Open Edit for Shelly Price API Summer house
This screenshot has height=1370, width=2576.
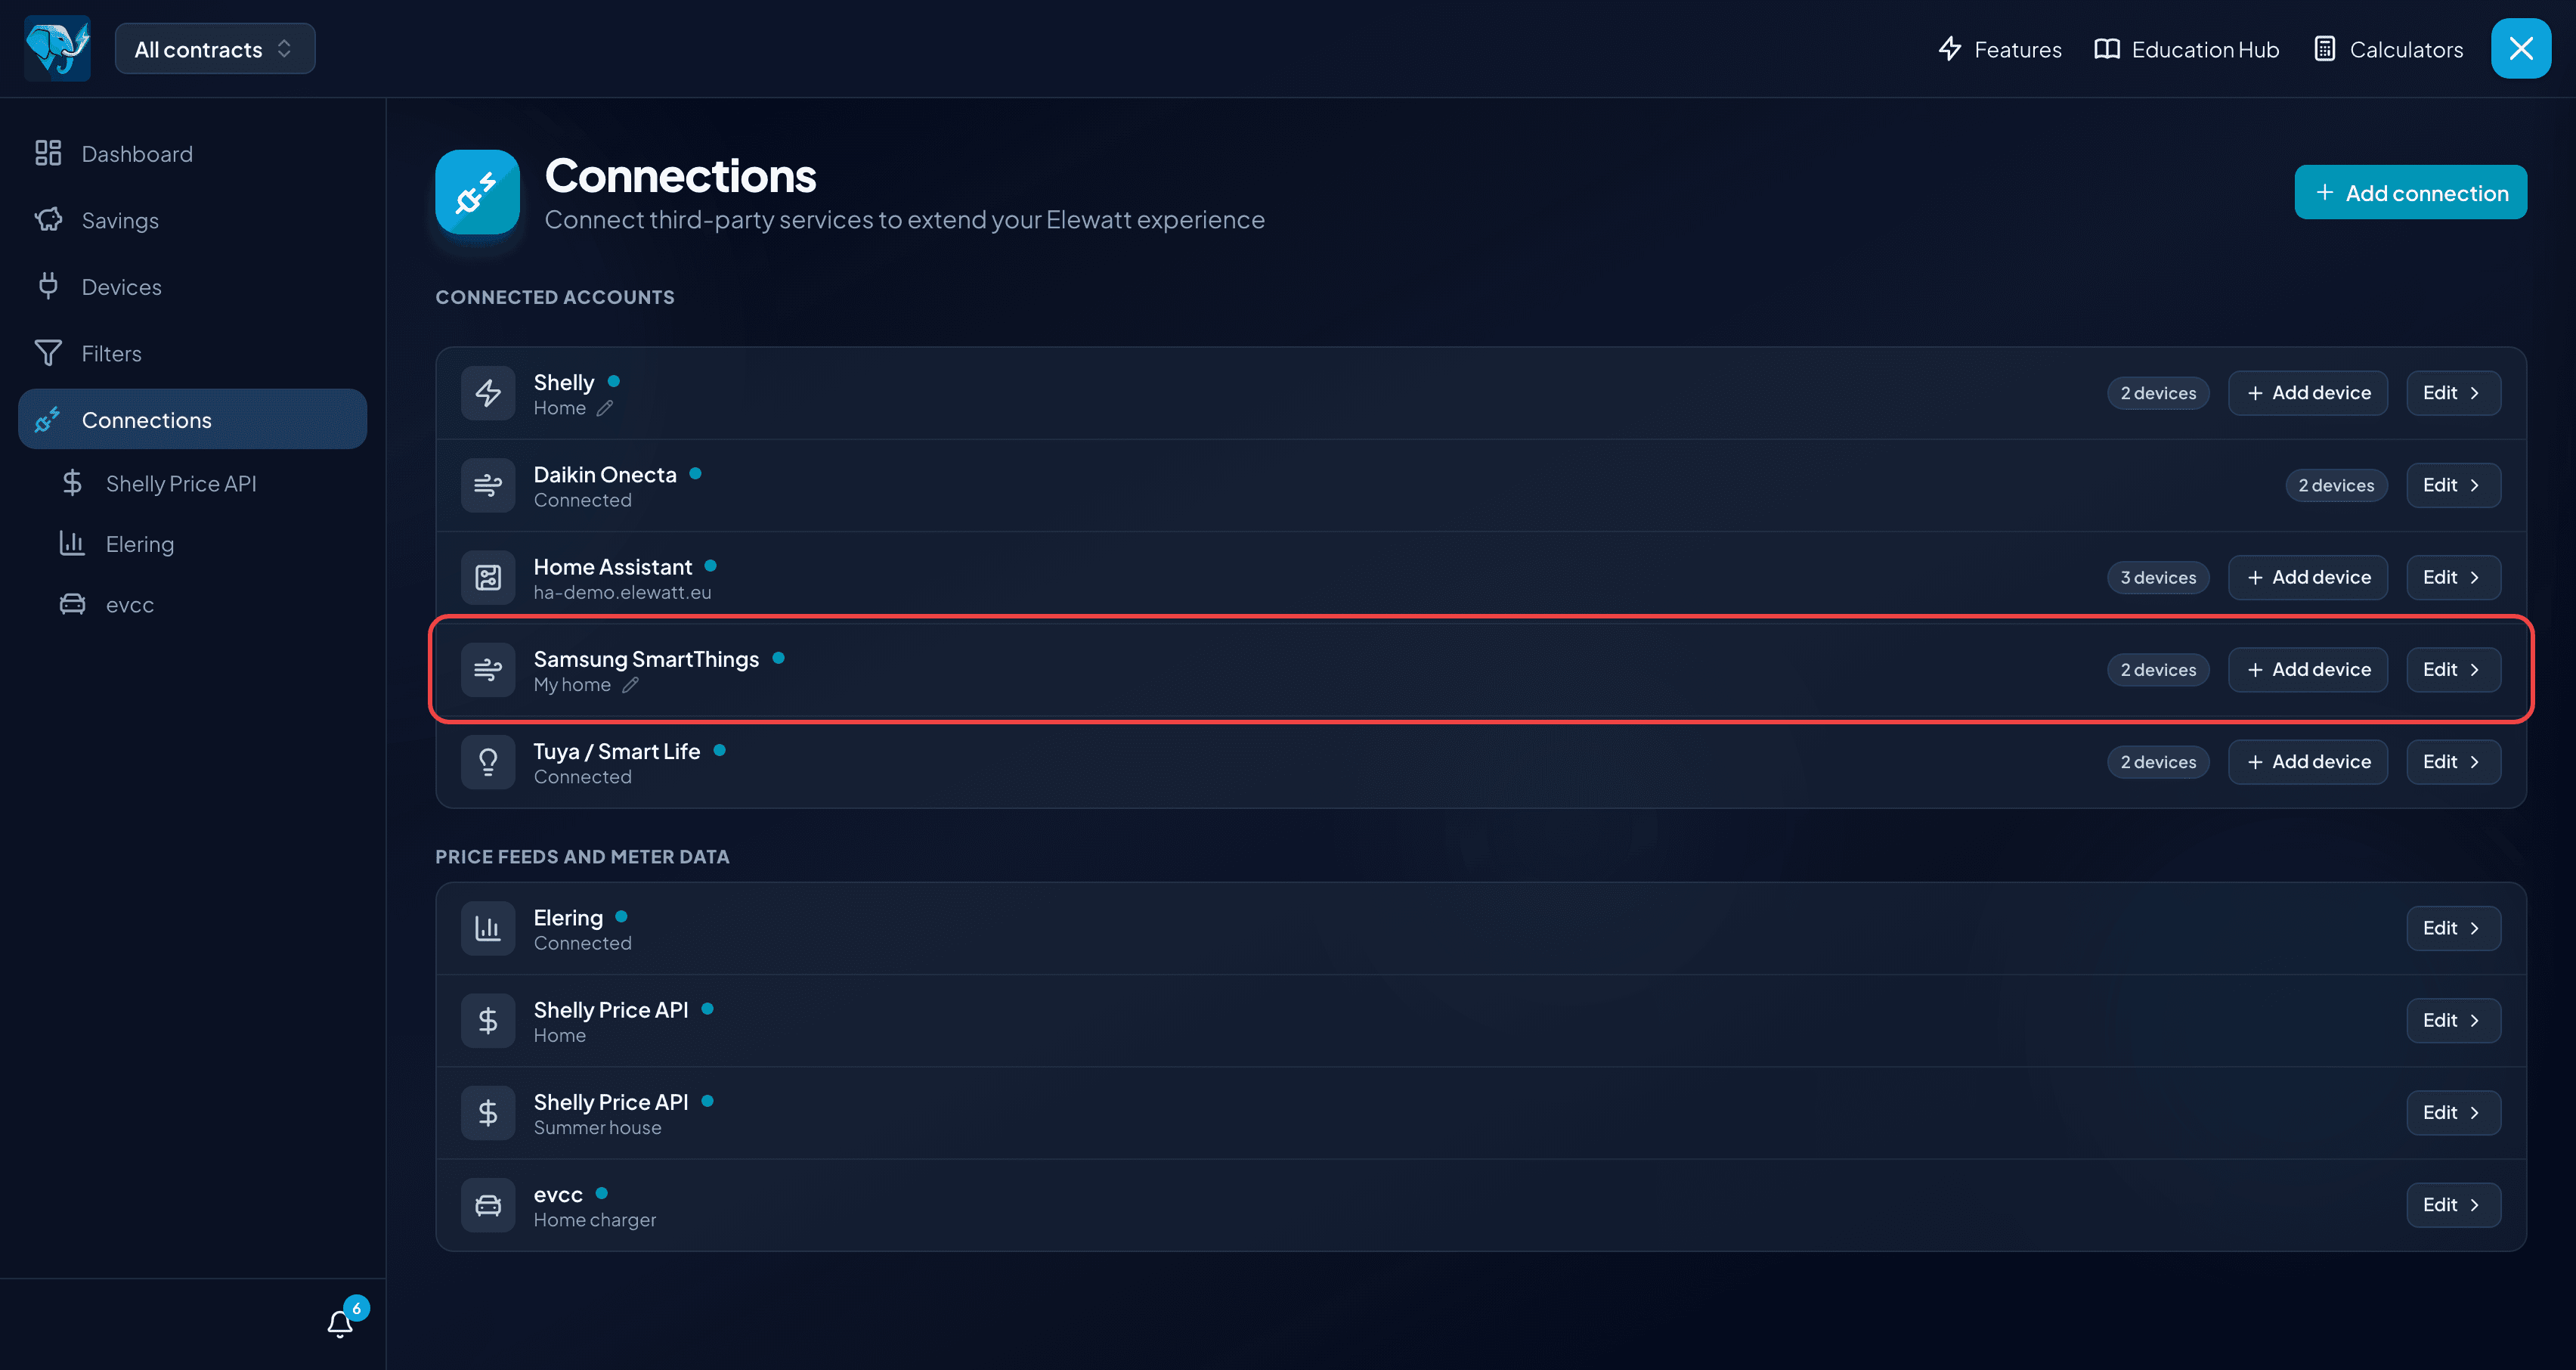(x=2453, y=1112)
